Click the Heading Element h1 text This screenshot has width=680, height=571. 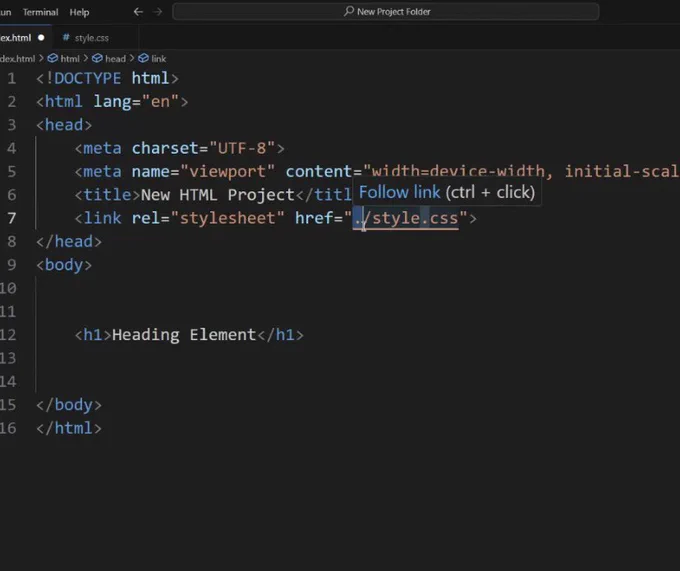tap(184, 335)
